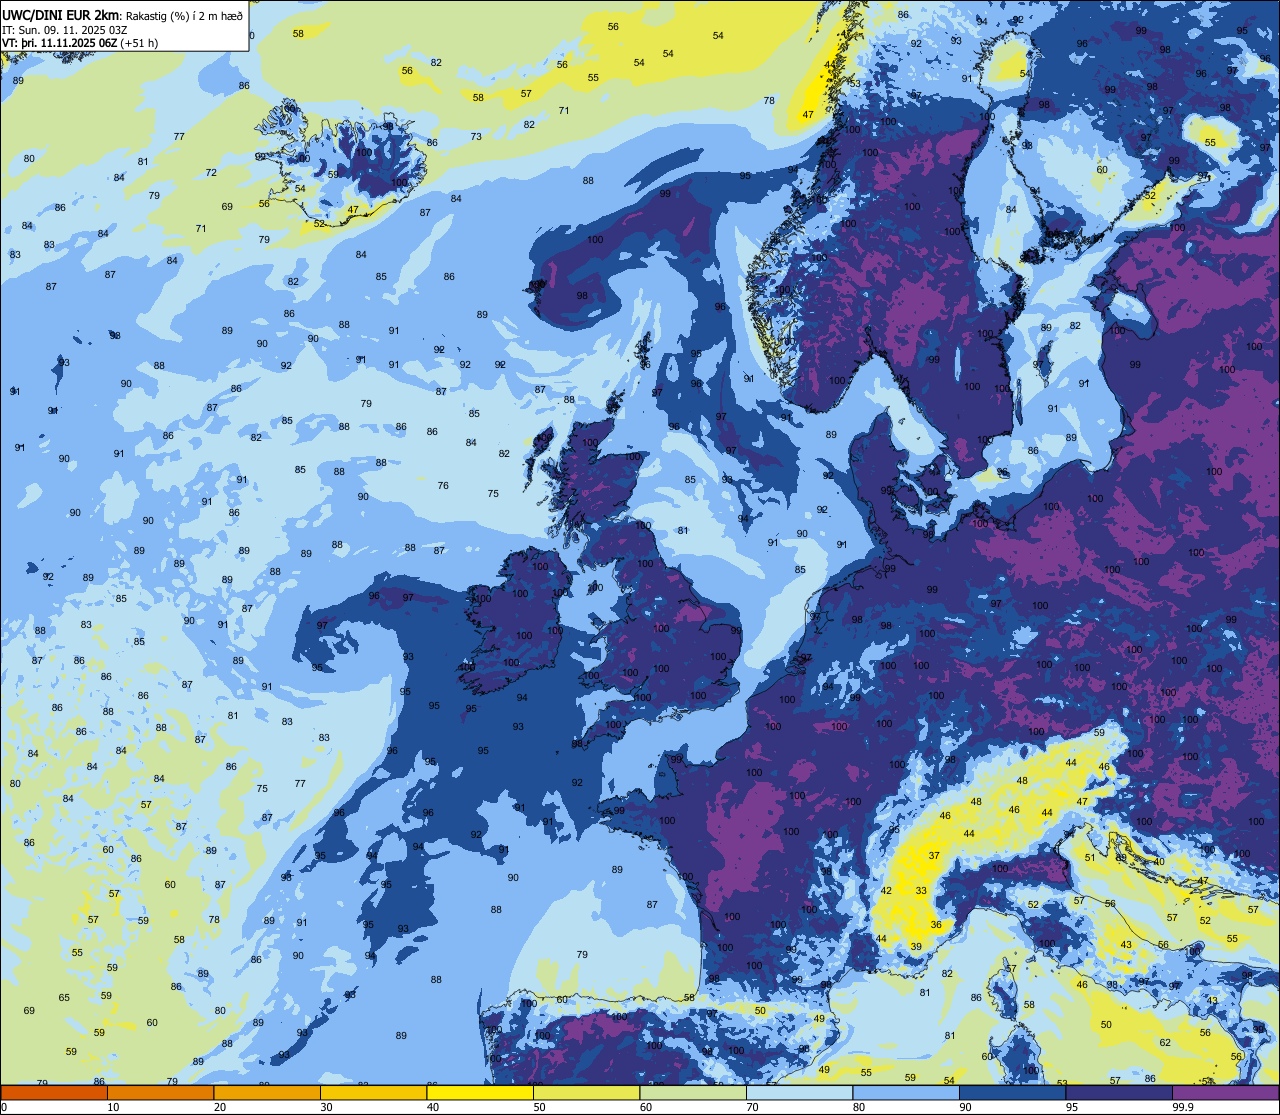Select the 90–95 medium blue legend swatch

1012,1093
